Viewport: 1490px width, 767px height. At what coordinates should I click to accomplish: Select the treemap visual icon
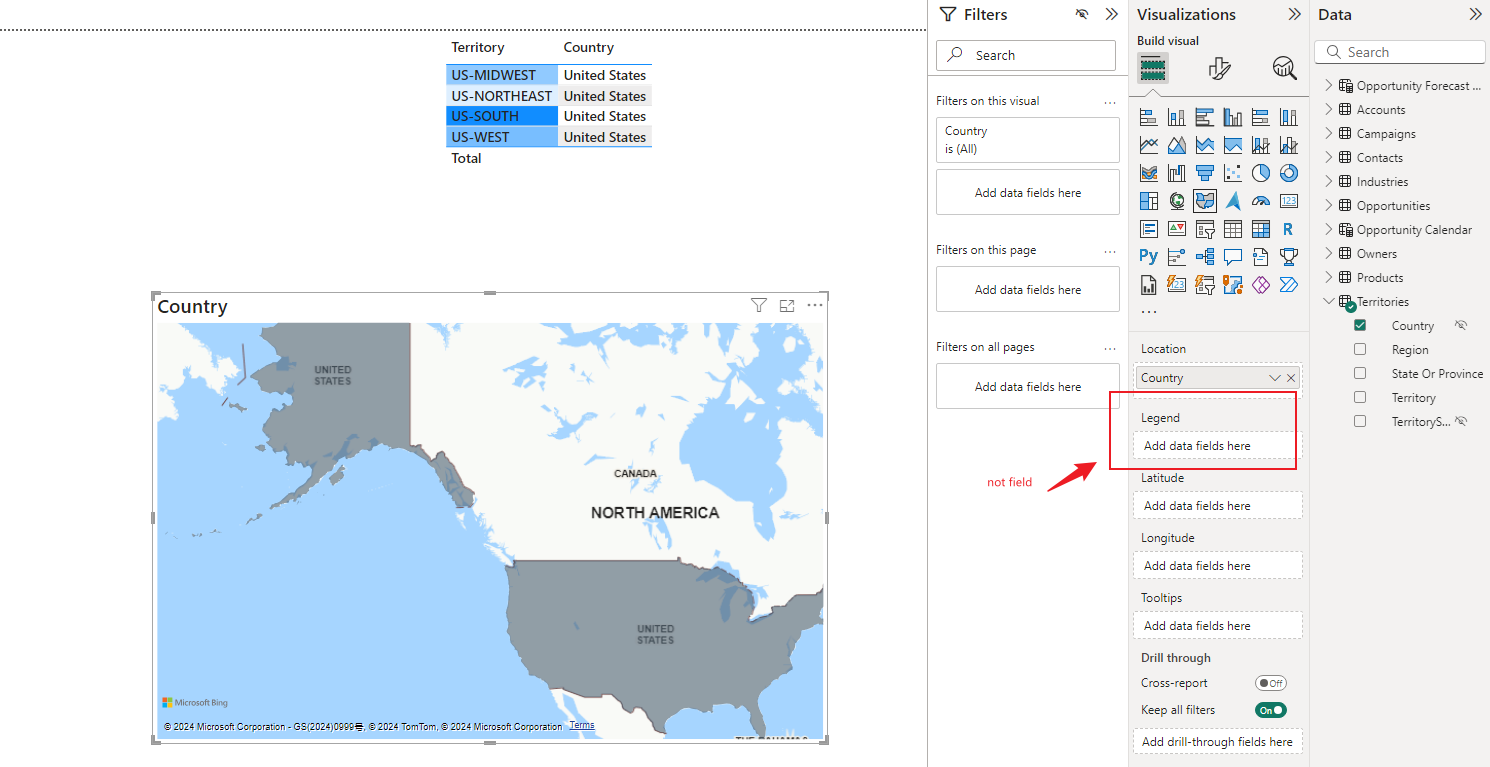pyautogui.click(x=1148, y=201)
